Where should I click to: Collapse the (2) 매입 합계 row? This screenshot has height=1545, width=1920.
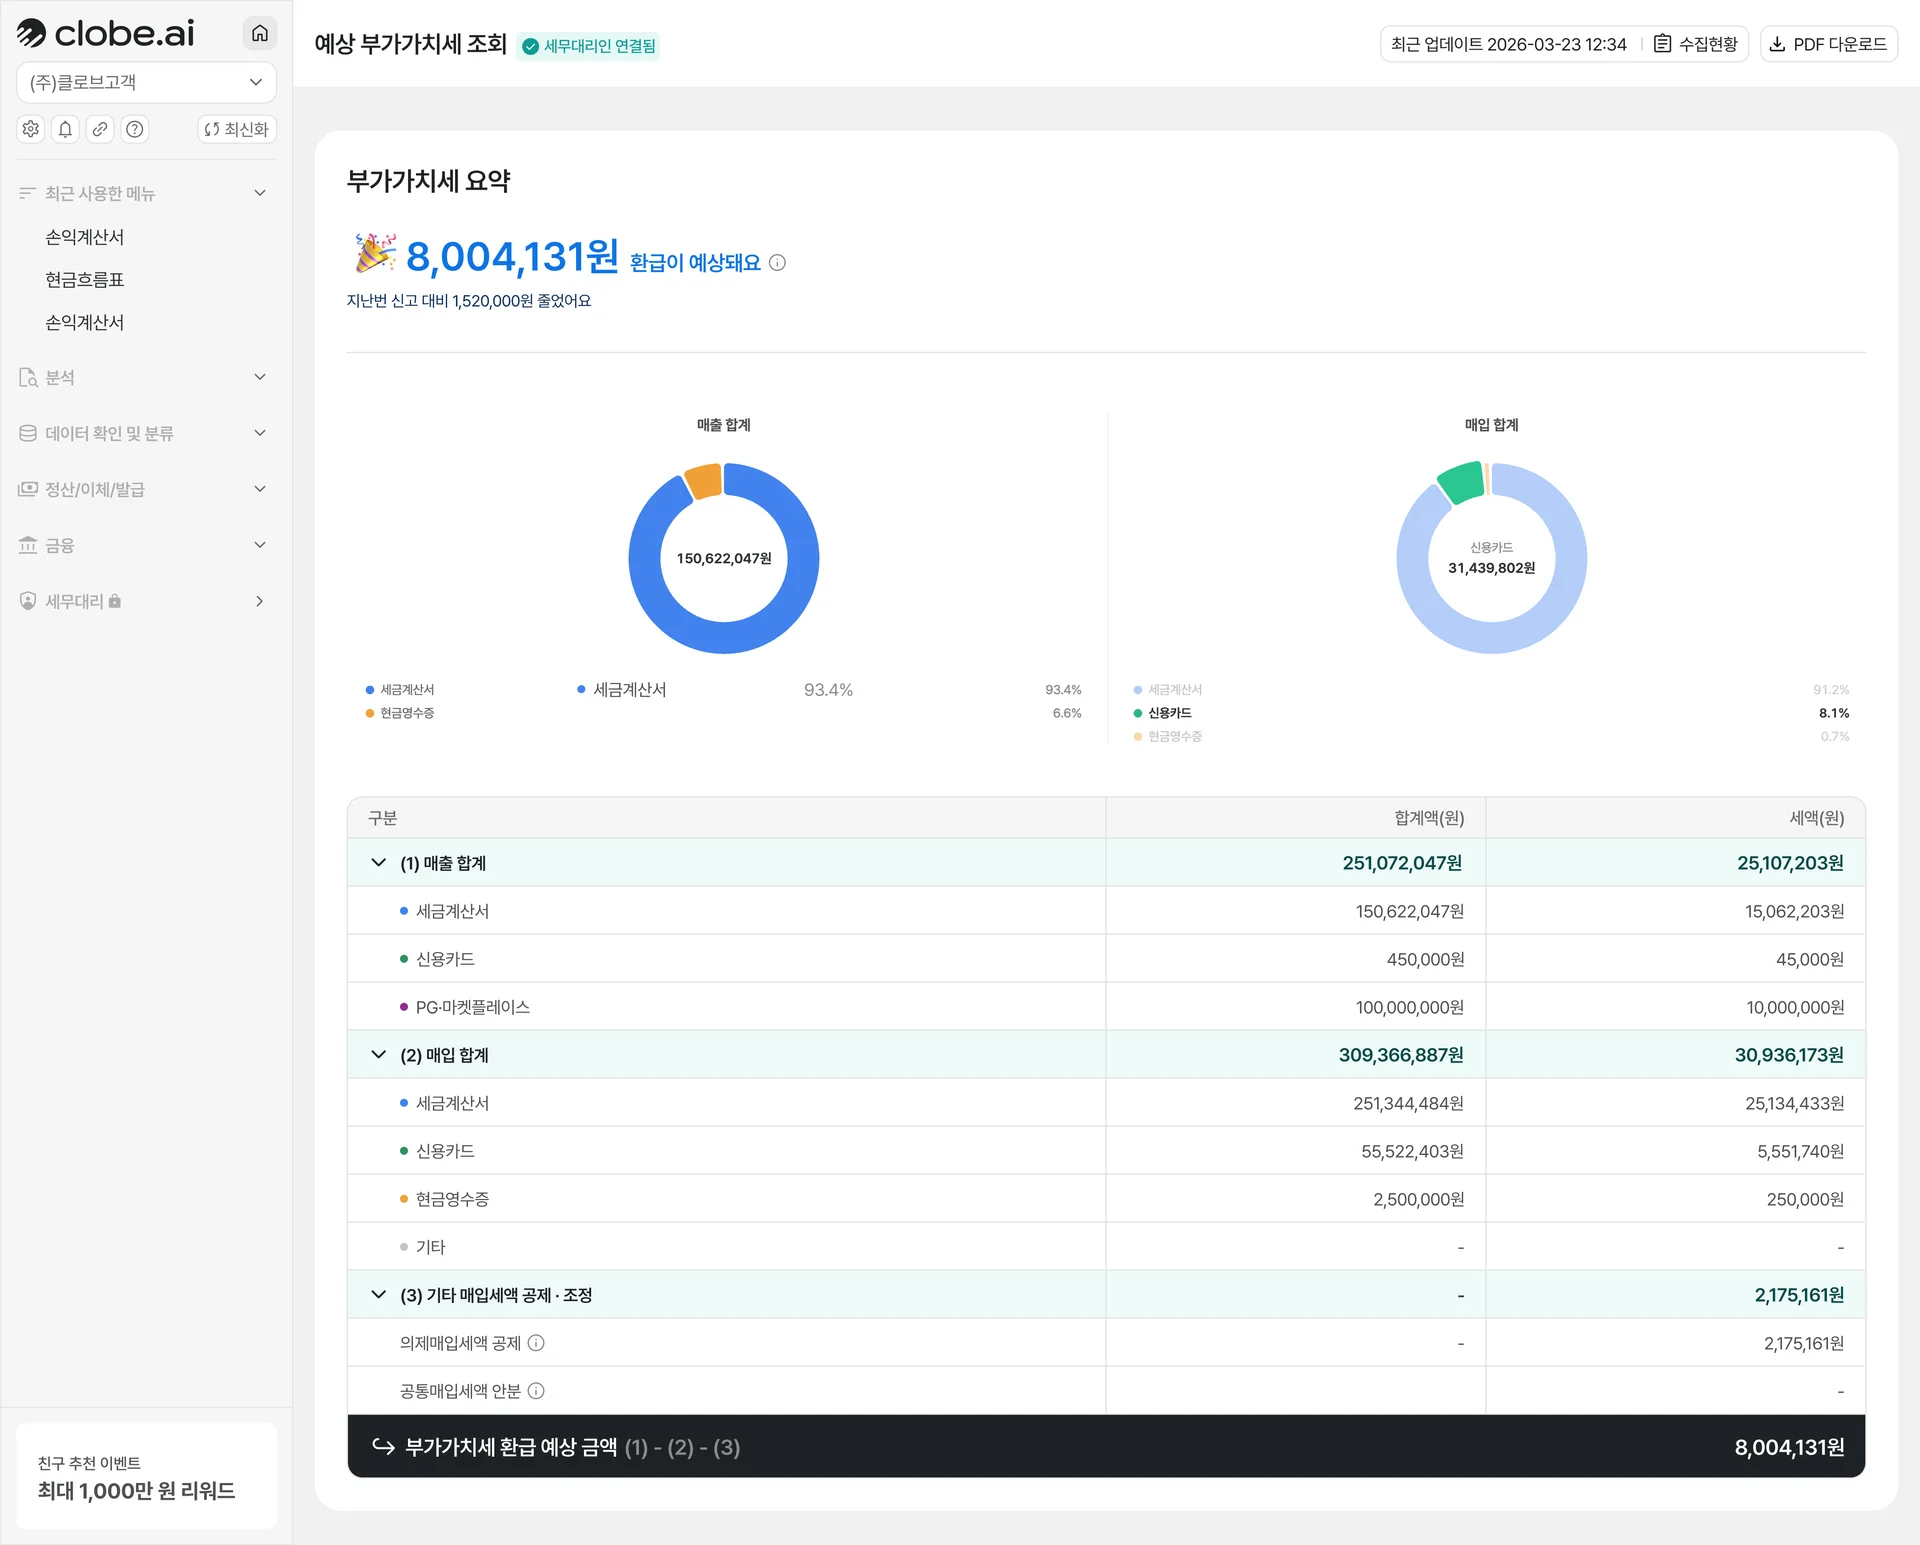pos(379,1055)
